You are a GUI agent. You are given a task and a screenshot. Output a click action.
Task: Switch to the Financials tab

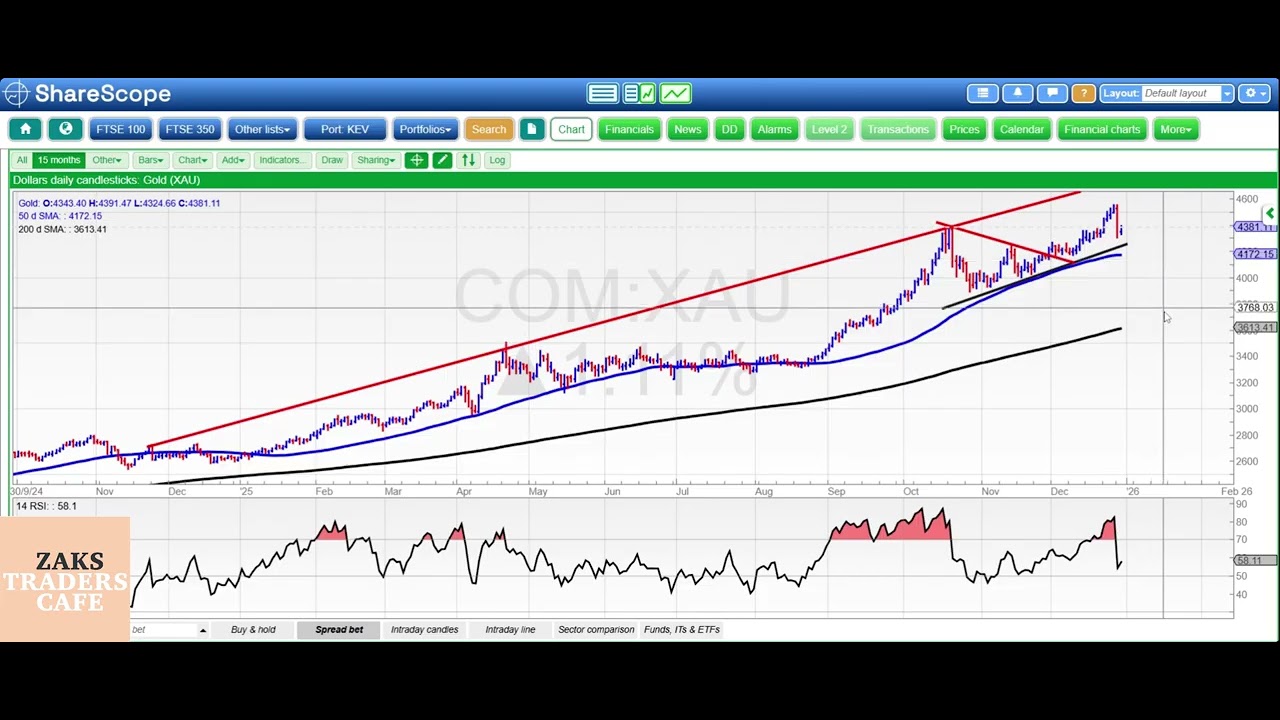point(629,129)
